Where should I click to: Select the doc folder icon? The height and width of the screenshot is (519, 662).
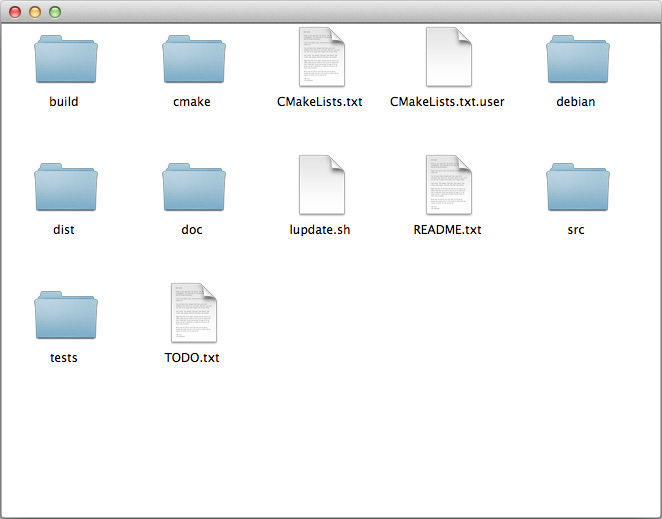(194, 187)
